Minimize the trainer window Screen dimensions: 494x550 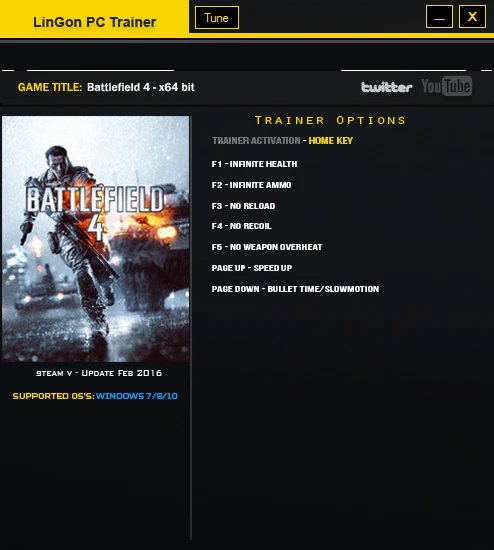coord(439,16)
